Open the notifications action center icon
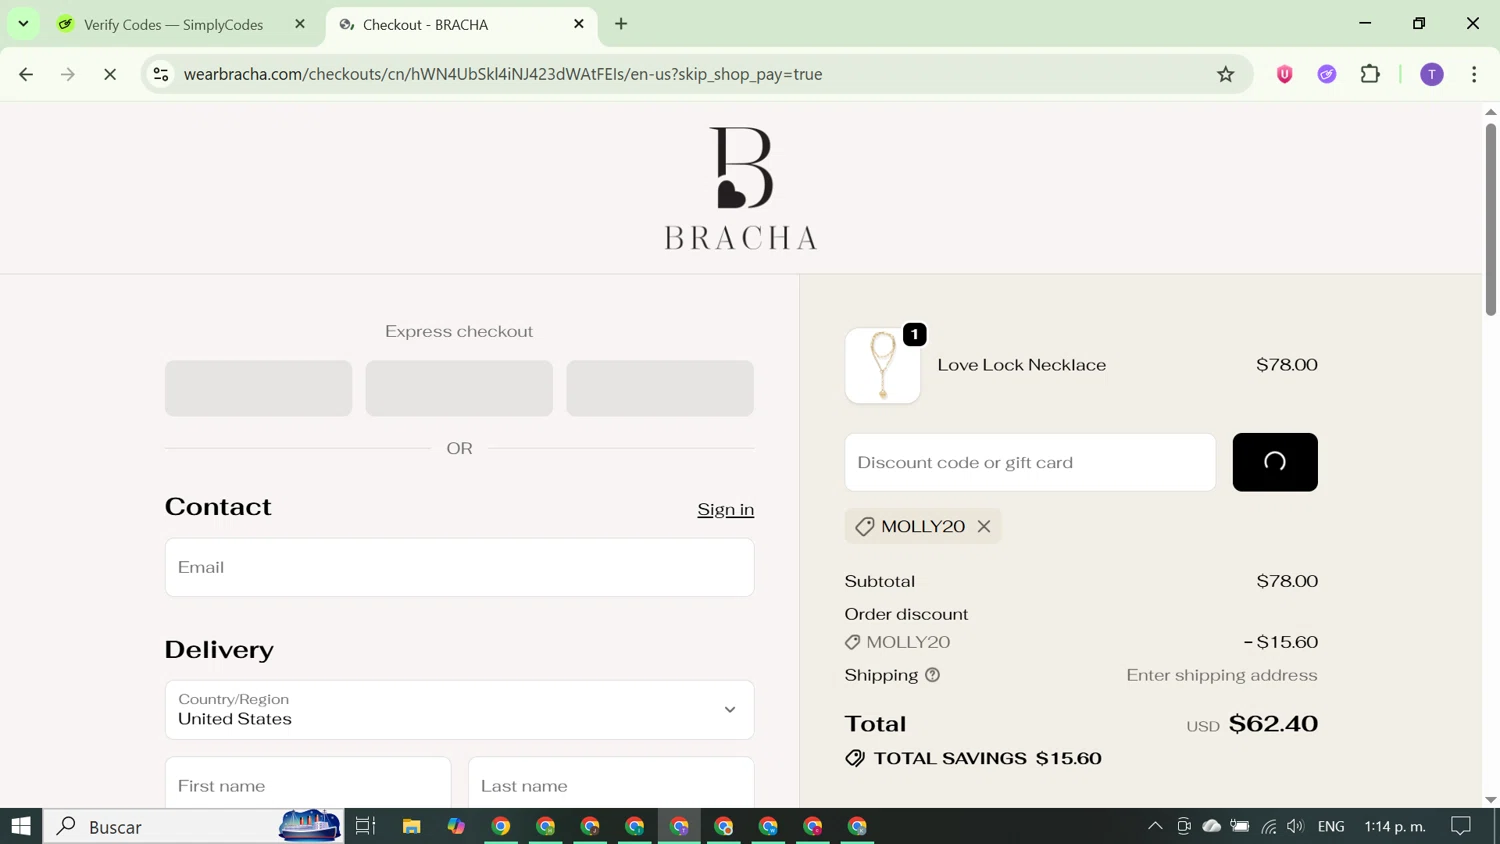 pos(1461,826)
